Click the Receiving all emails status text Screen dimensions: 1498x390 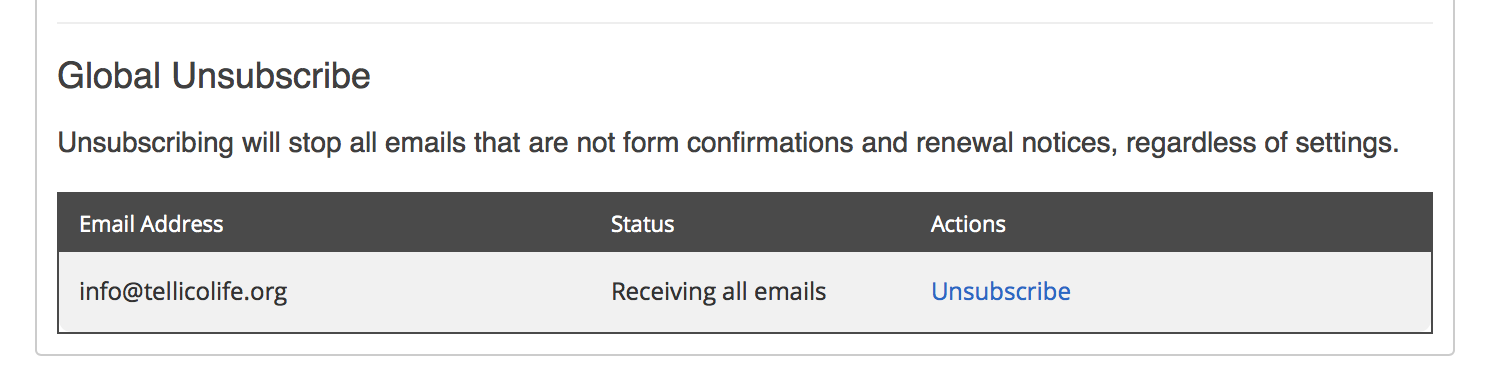(718, 292)
